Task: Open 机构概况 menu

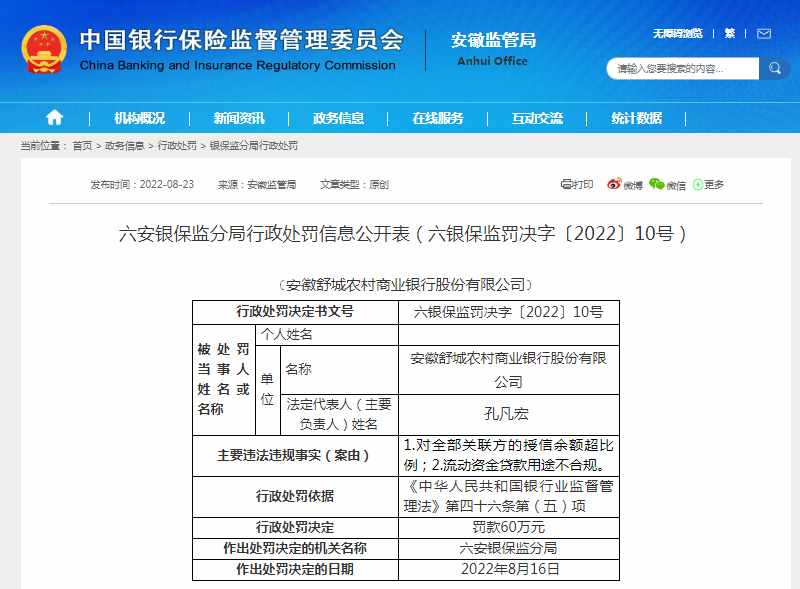Action: pyautogui.click(x=139, y=118)
